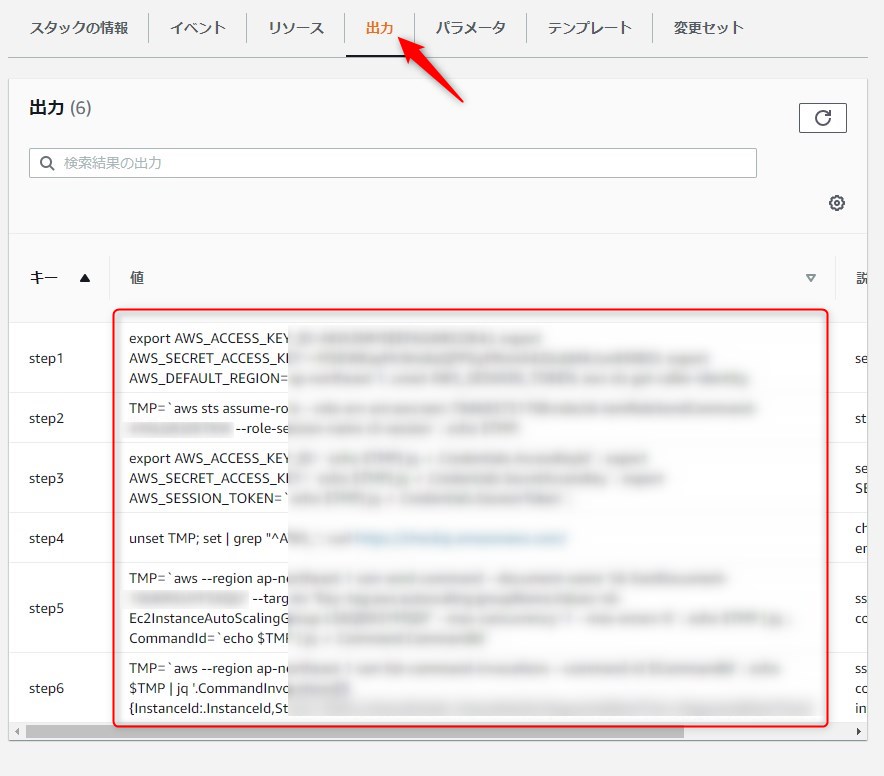The width and height of the screenshot is (884, 776).
Task: Click the 値 column header
Action: (x=138, y=277)
